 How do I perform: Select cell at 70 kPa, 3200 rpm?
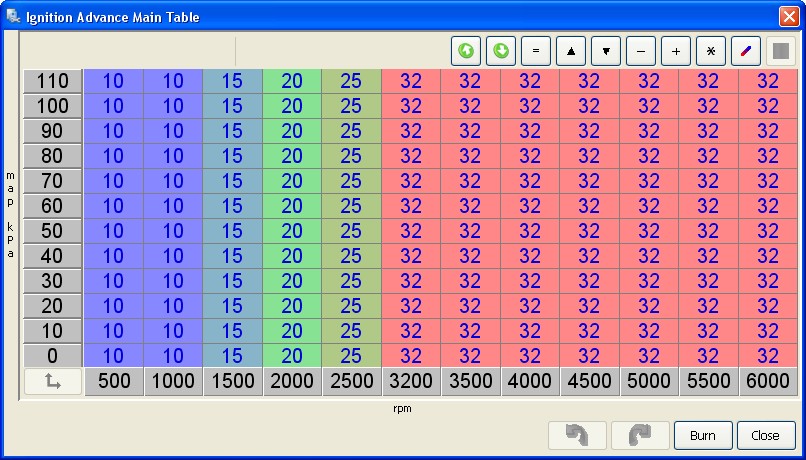pyautogui.click(x=411, y=181)
